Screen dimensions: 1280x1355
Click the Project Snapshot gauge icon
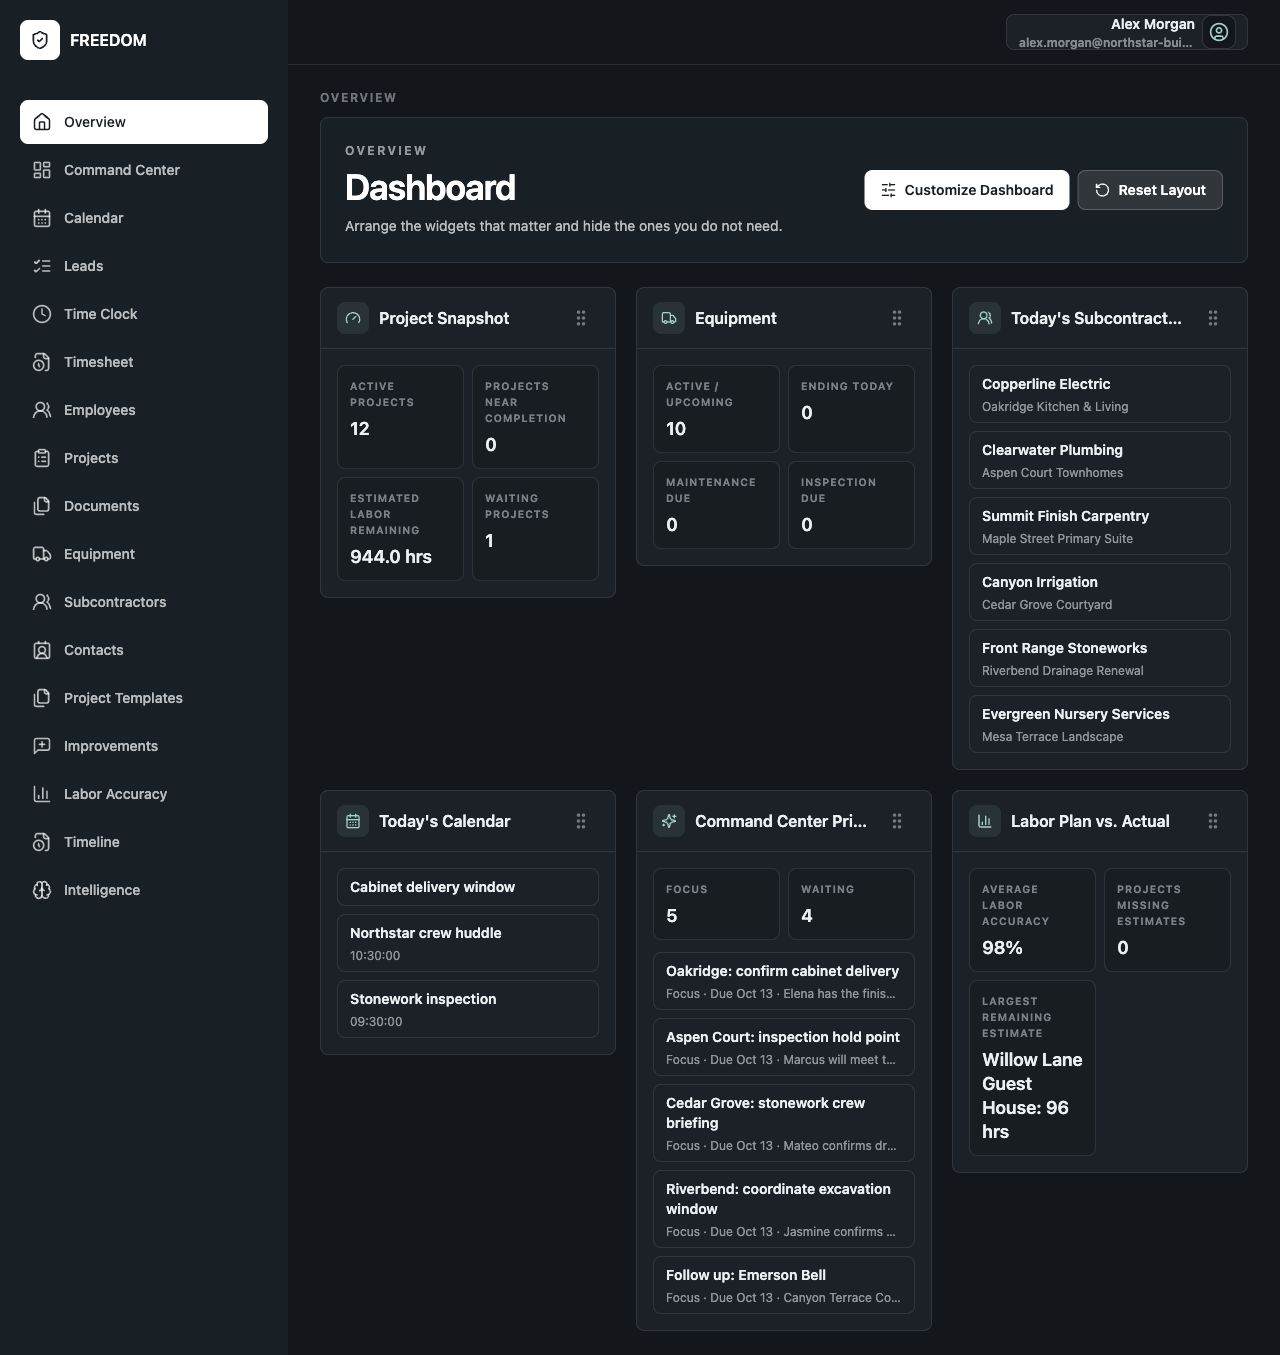tap(353, 318)
